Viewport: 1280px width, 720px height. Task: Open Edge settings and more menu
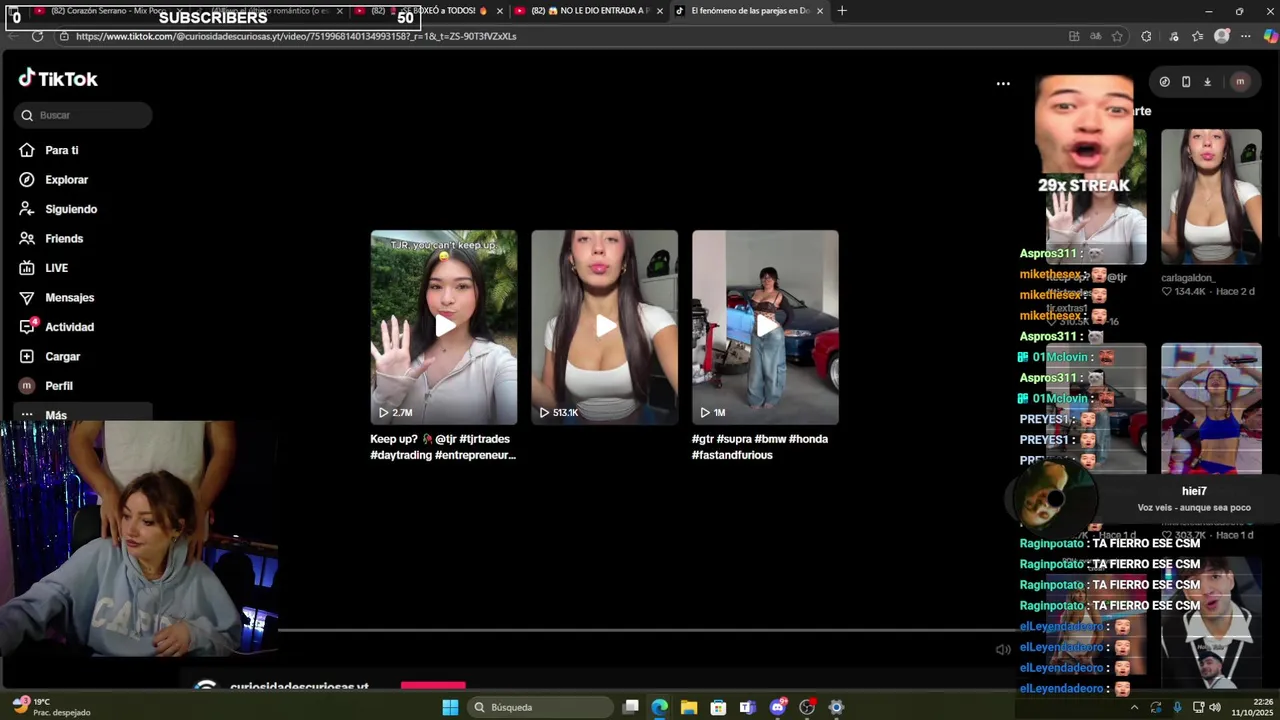[1246, 36]
